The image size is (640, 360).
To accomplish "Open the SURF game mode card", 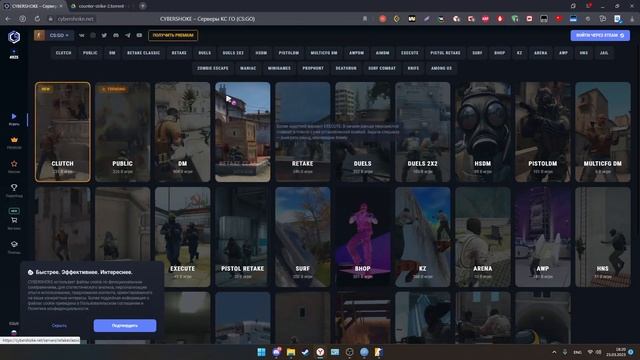I will coord(302,237).
